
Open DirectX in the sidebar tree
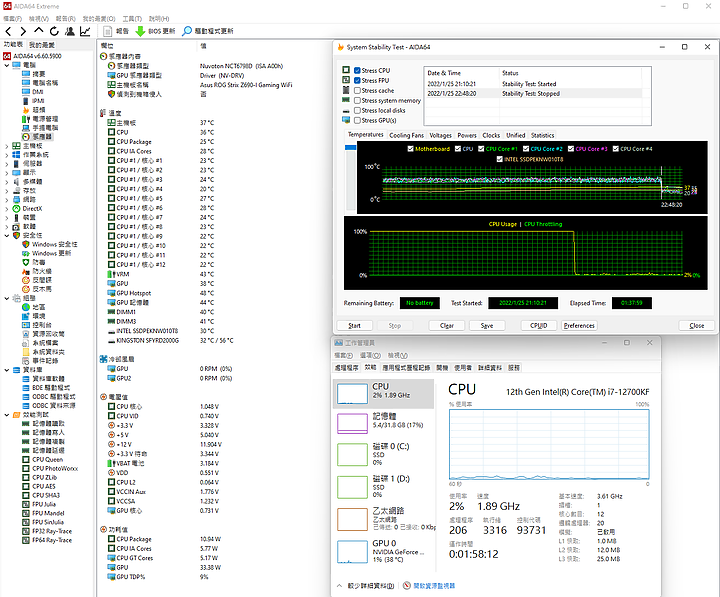click(x=32, y=208)
